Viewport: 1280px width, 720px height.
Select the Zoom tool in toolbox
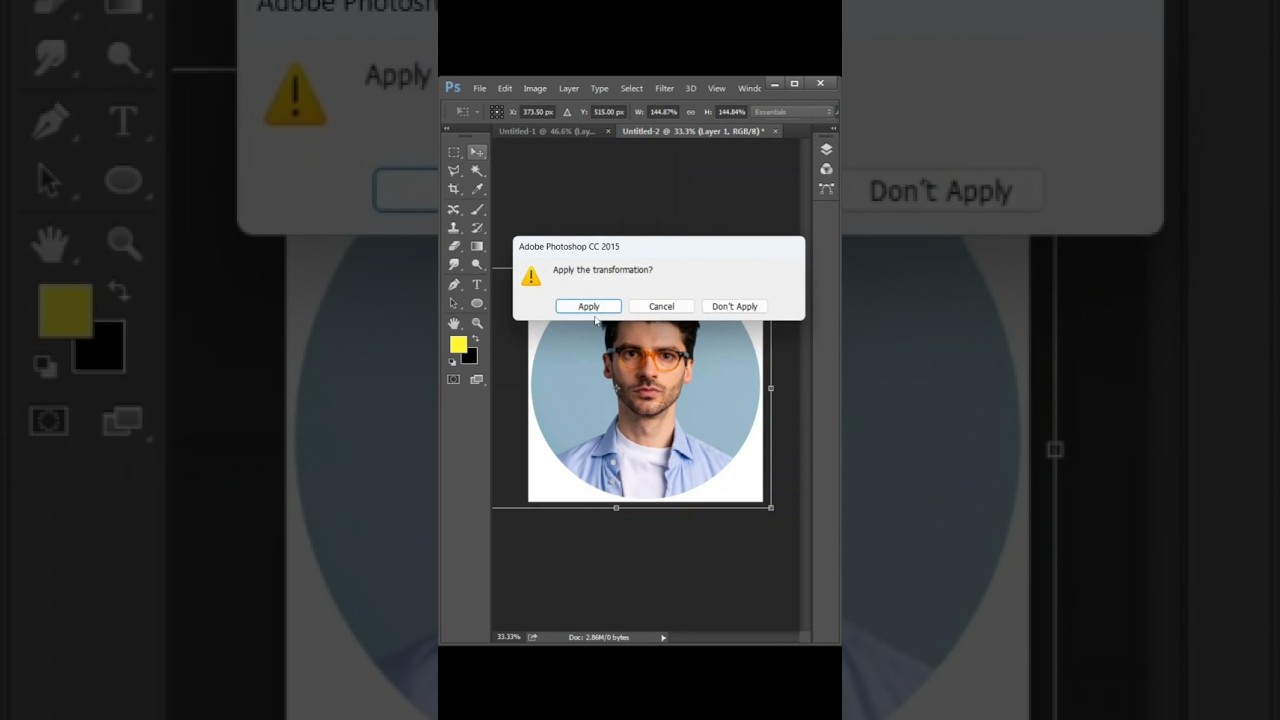pyautogui.click(x=477, y=323)
